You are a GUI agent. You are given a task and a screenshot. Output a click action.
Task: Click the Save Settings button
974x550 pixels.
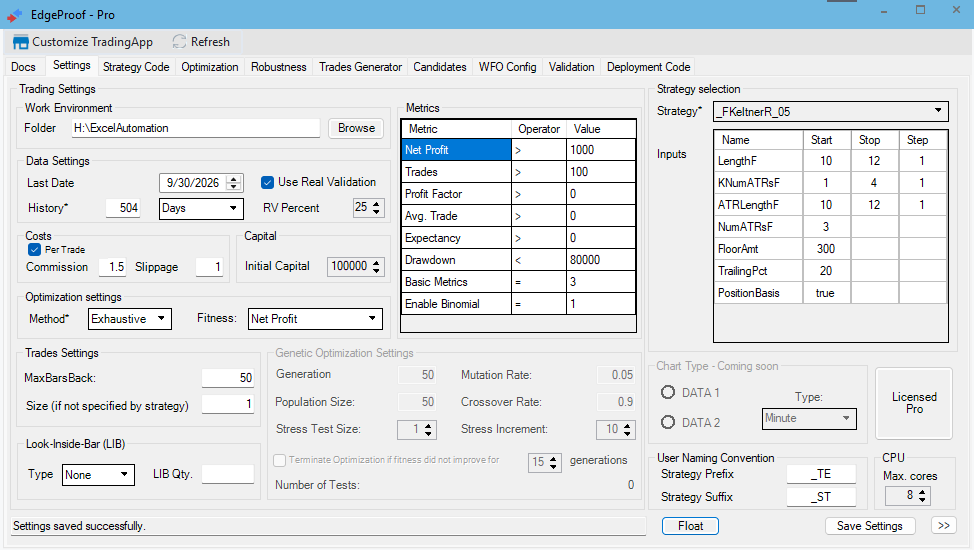870,526
